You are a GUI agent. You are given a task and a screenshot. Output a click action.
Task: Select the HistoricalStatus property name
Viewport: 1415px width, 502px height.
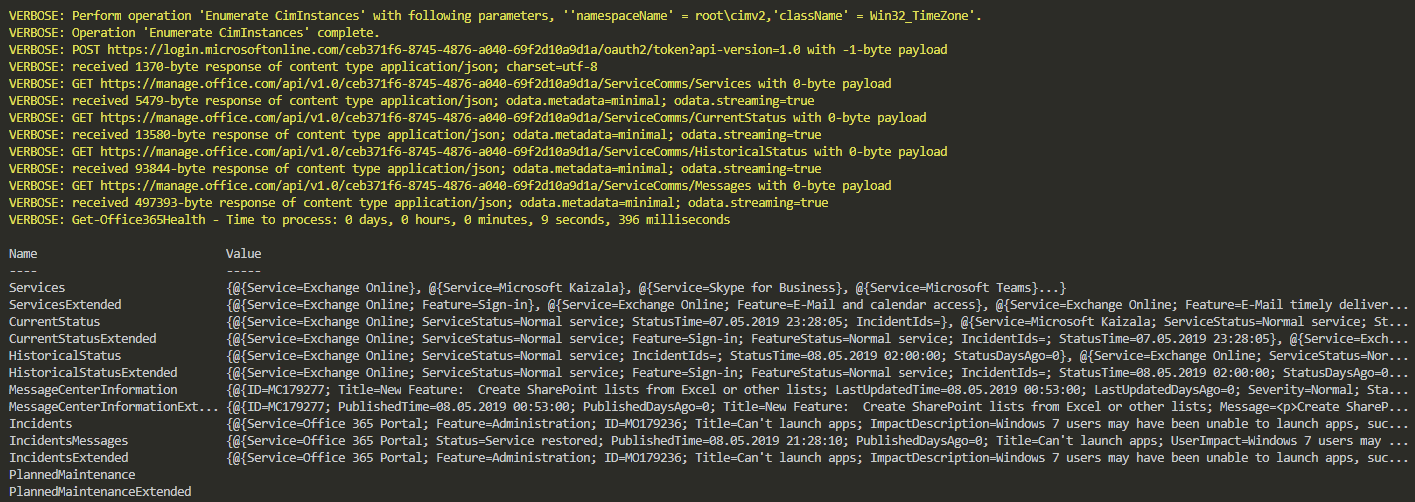(65, 356)
